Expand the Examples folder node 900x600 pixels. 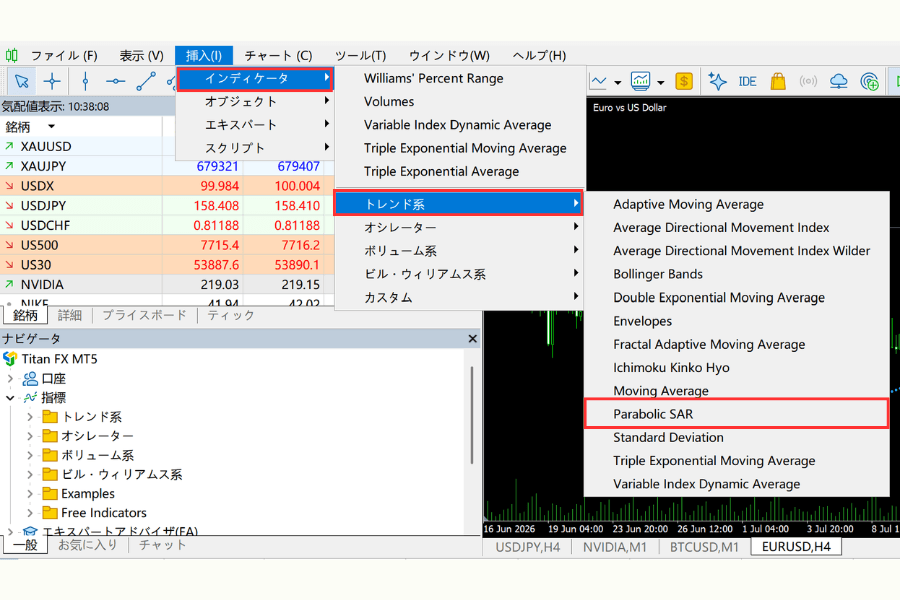coord(30,493)
